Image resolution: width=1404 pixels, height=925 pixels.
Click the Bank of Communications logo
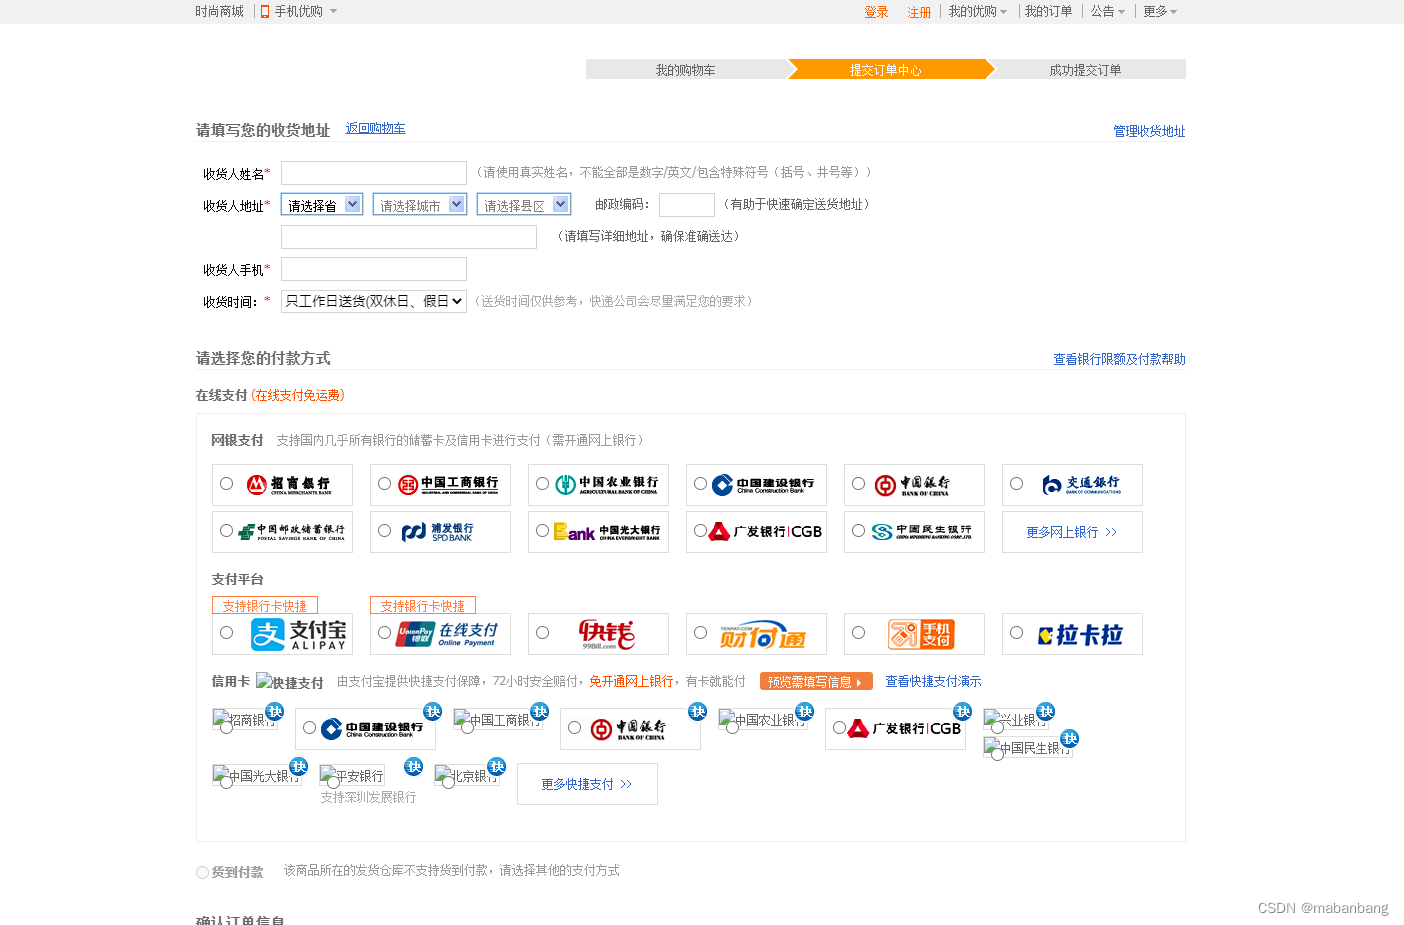click(1081, 485)
